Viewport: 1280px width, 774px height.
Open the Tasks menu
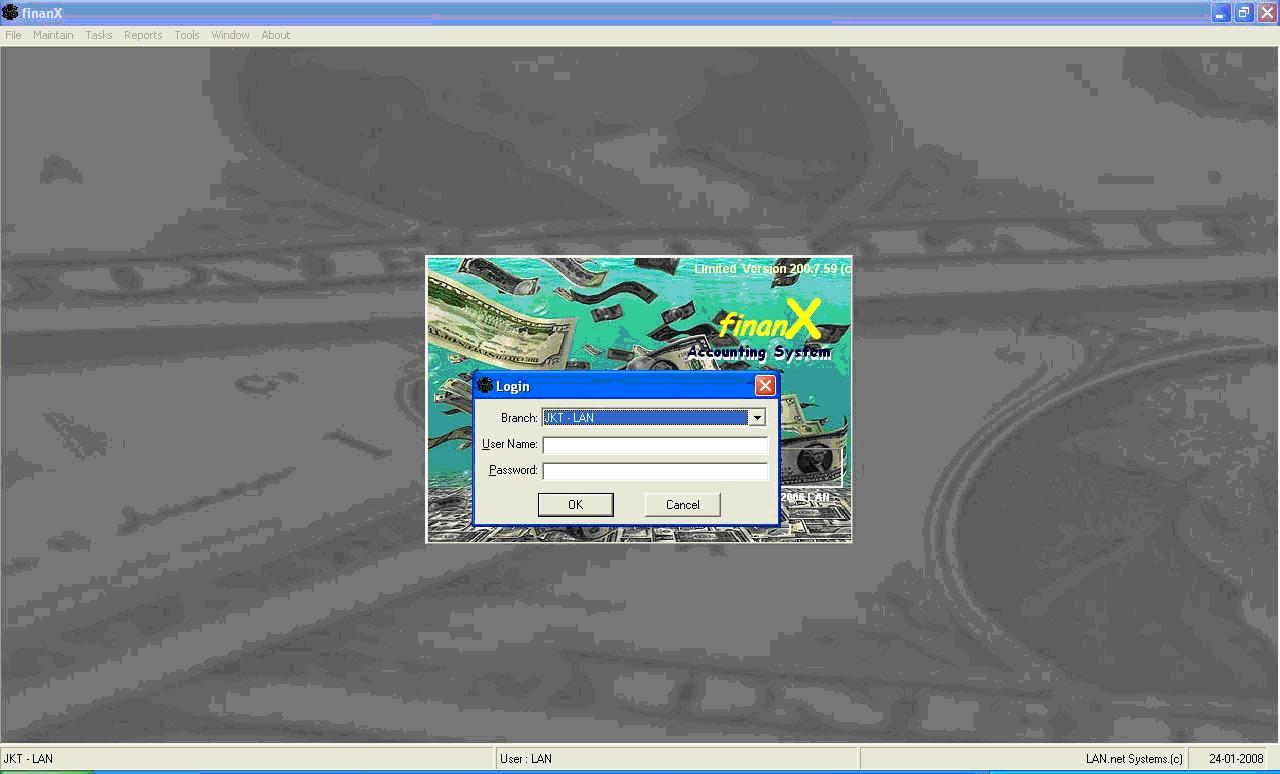click(99, 35)
